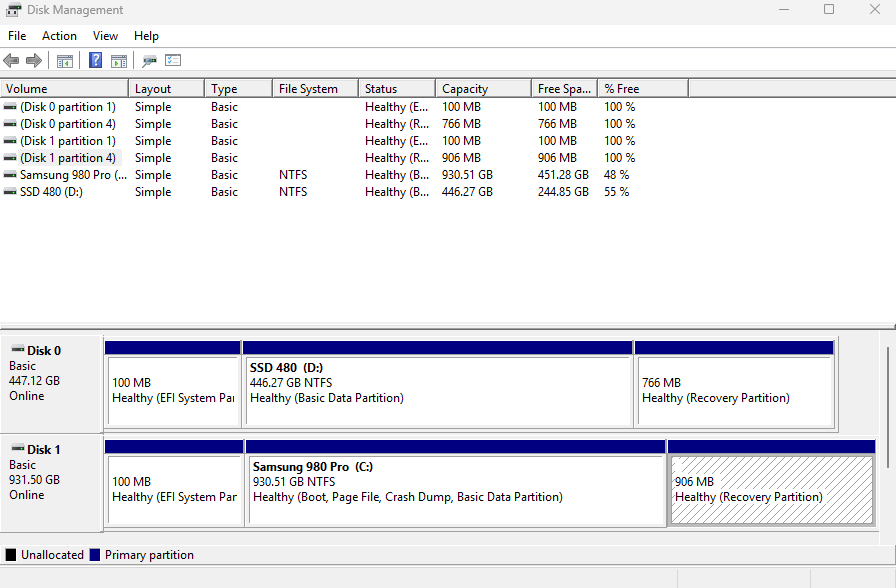Image resolution: width=896 pixels, height=588 pixels.
Task: Select the hatched 906 MB Recovery Partition block
Action: [x=771, y=483]
